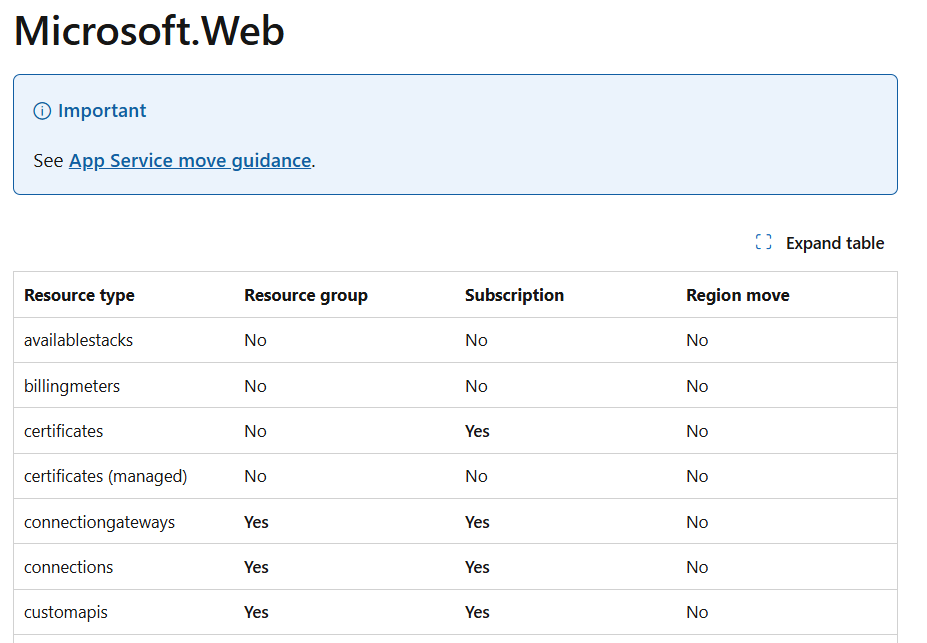Click Subscription Yes for connectiongateways row
The height and width of the screenshot is (643, 927).
click(477, 522)
